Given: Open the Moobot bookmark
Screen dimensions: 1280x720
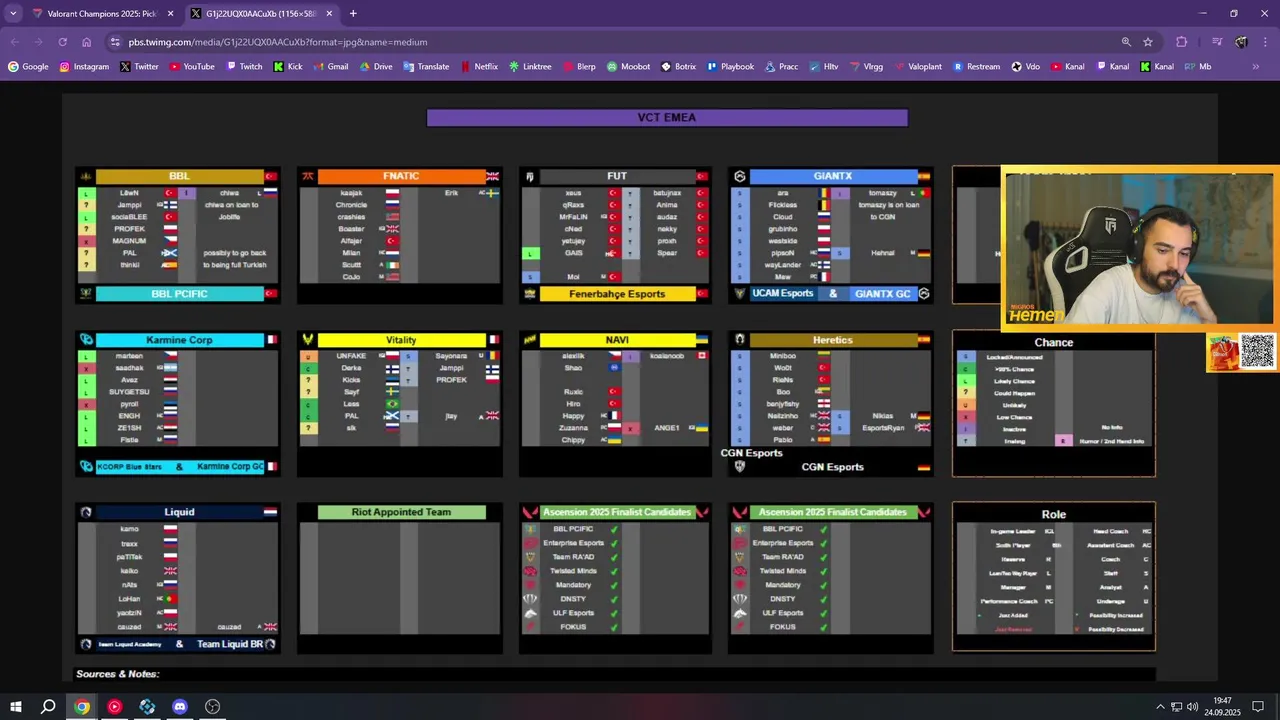Looking at the screenshot, I should (x=628, y=67).
